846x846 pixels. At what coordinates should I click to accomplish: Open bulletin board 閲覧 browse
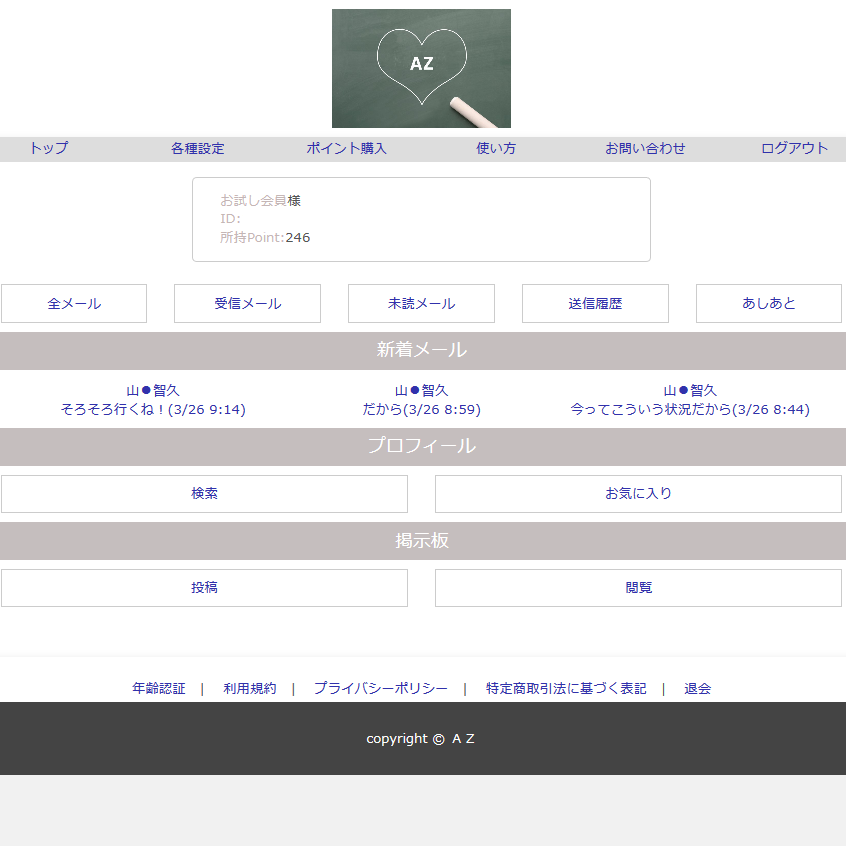pyautogui.click(x=638, y=588)
